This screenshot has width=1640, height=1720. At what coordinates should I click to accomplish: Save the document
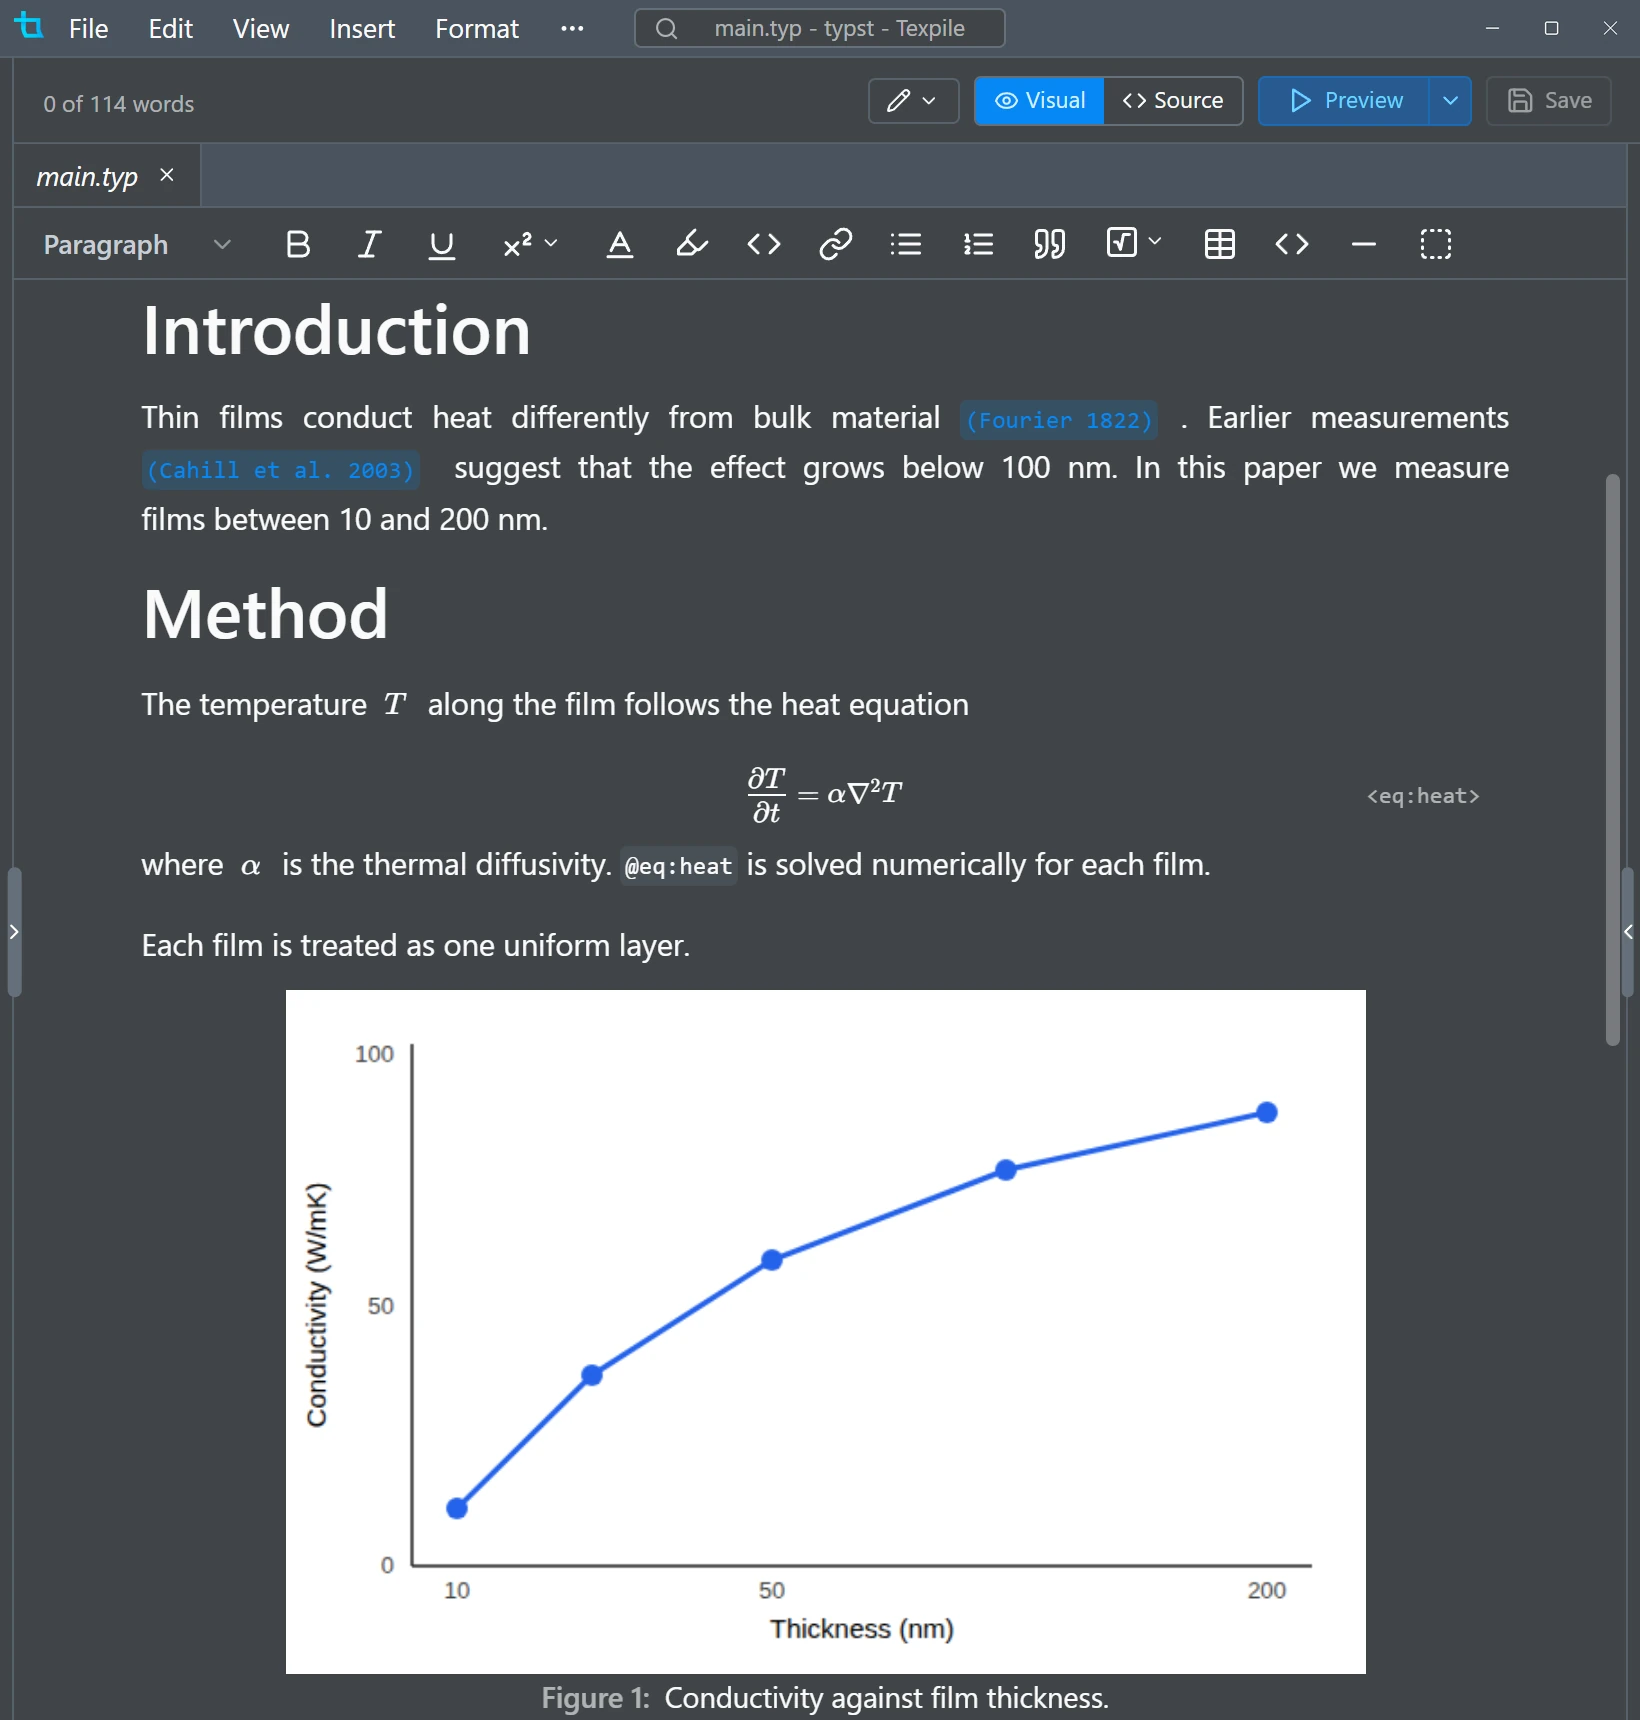(1549, 101)
